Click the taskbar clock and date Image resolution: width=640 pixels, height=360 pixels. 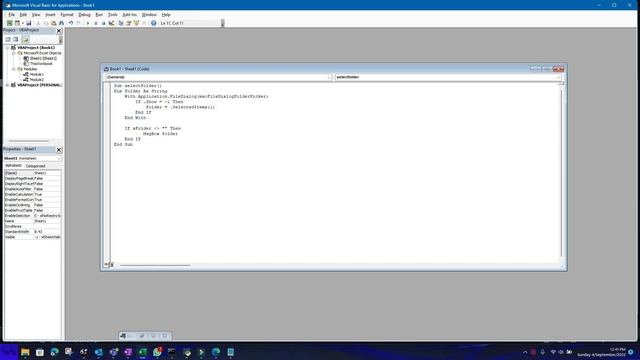[601, 352]
